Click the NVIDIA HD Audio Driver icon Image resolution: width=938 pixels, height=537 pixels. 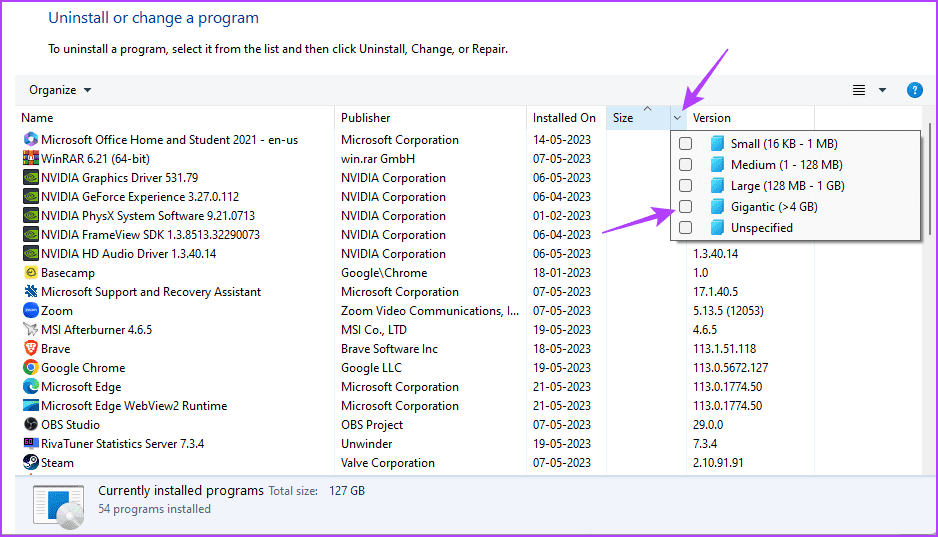[31, 254]
